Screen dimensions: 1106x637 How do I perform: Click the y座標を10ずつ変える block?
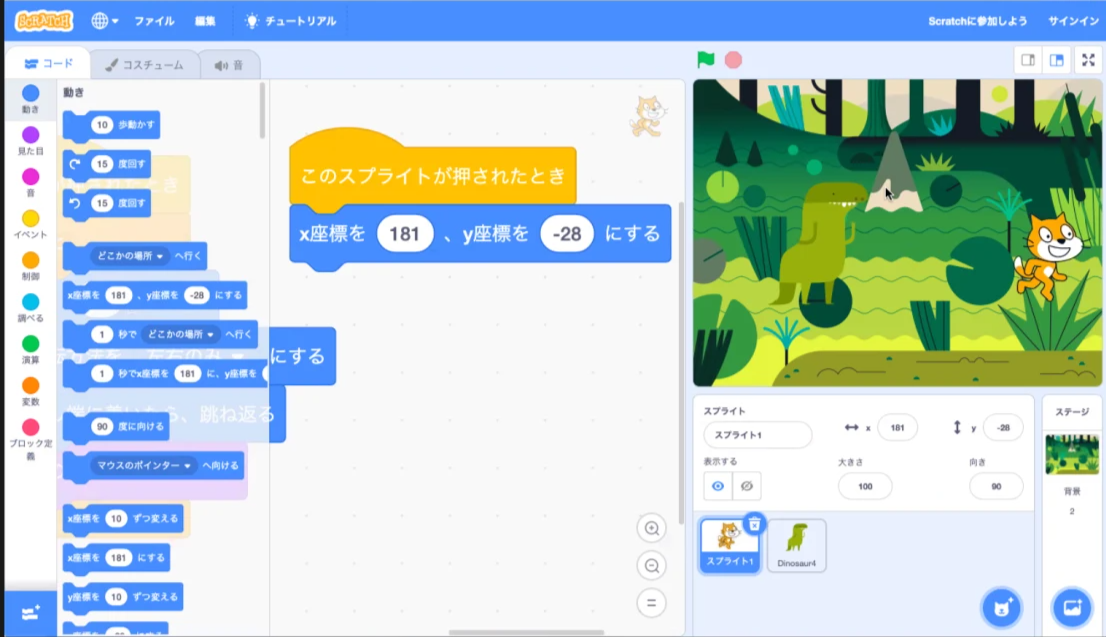point(123,597)
